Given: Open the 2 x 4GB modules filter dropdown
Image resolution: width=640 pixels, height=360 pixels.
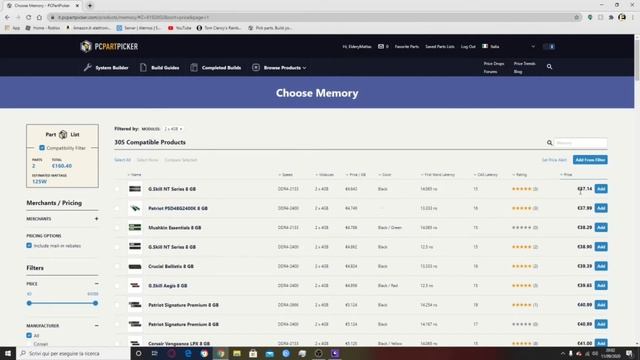Looking at the screenshot, I should (x=173, y=129).
